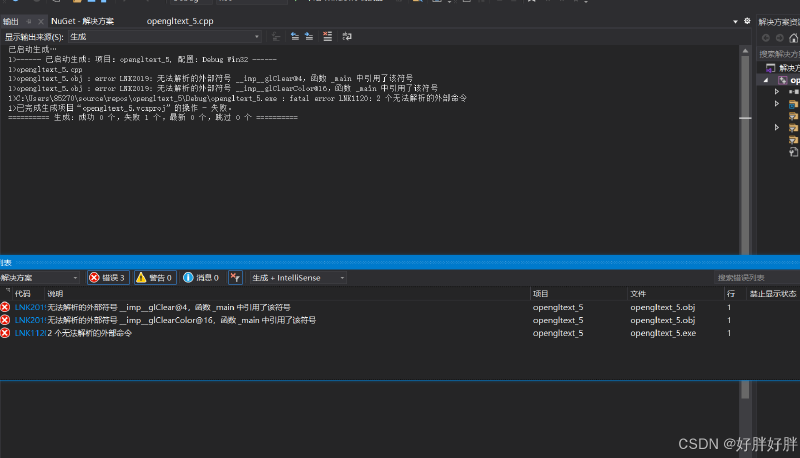Sort by the 文件 column header

pyautogui.click(x=638, y=294)
